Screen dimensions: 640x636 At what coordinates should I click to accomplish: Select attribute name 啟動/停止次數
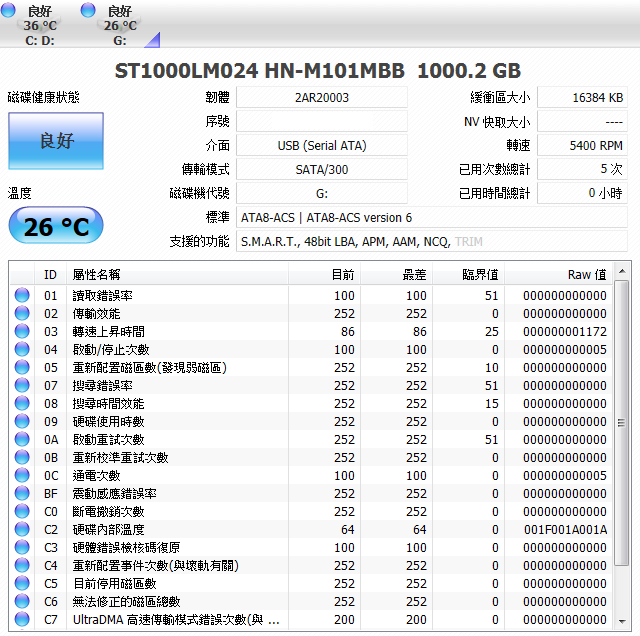tap(111, 349)
